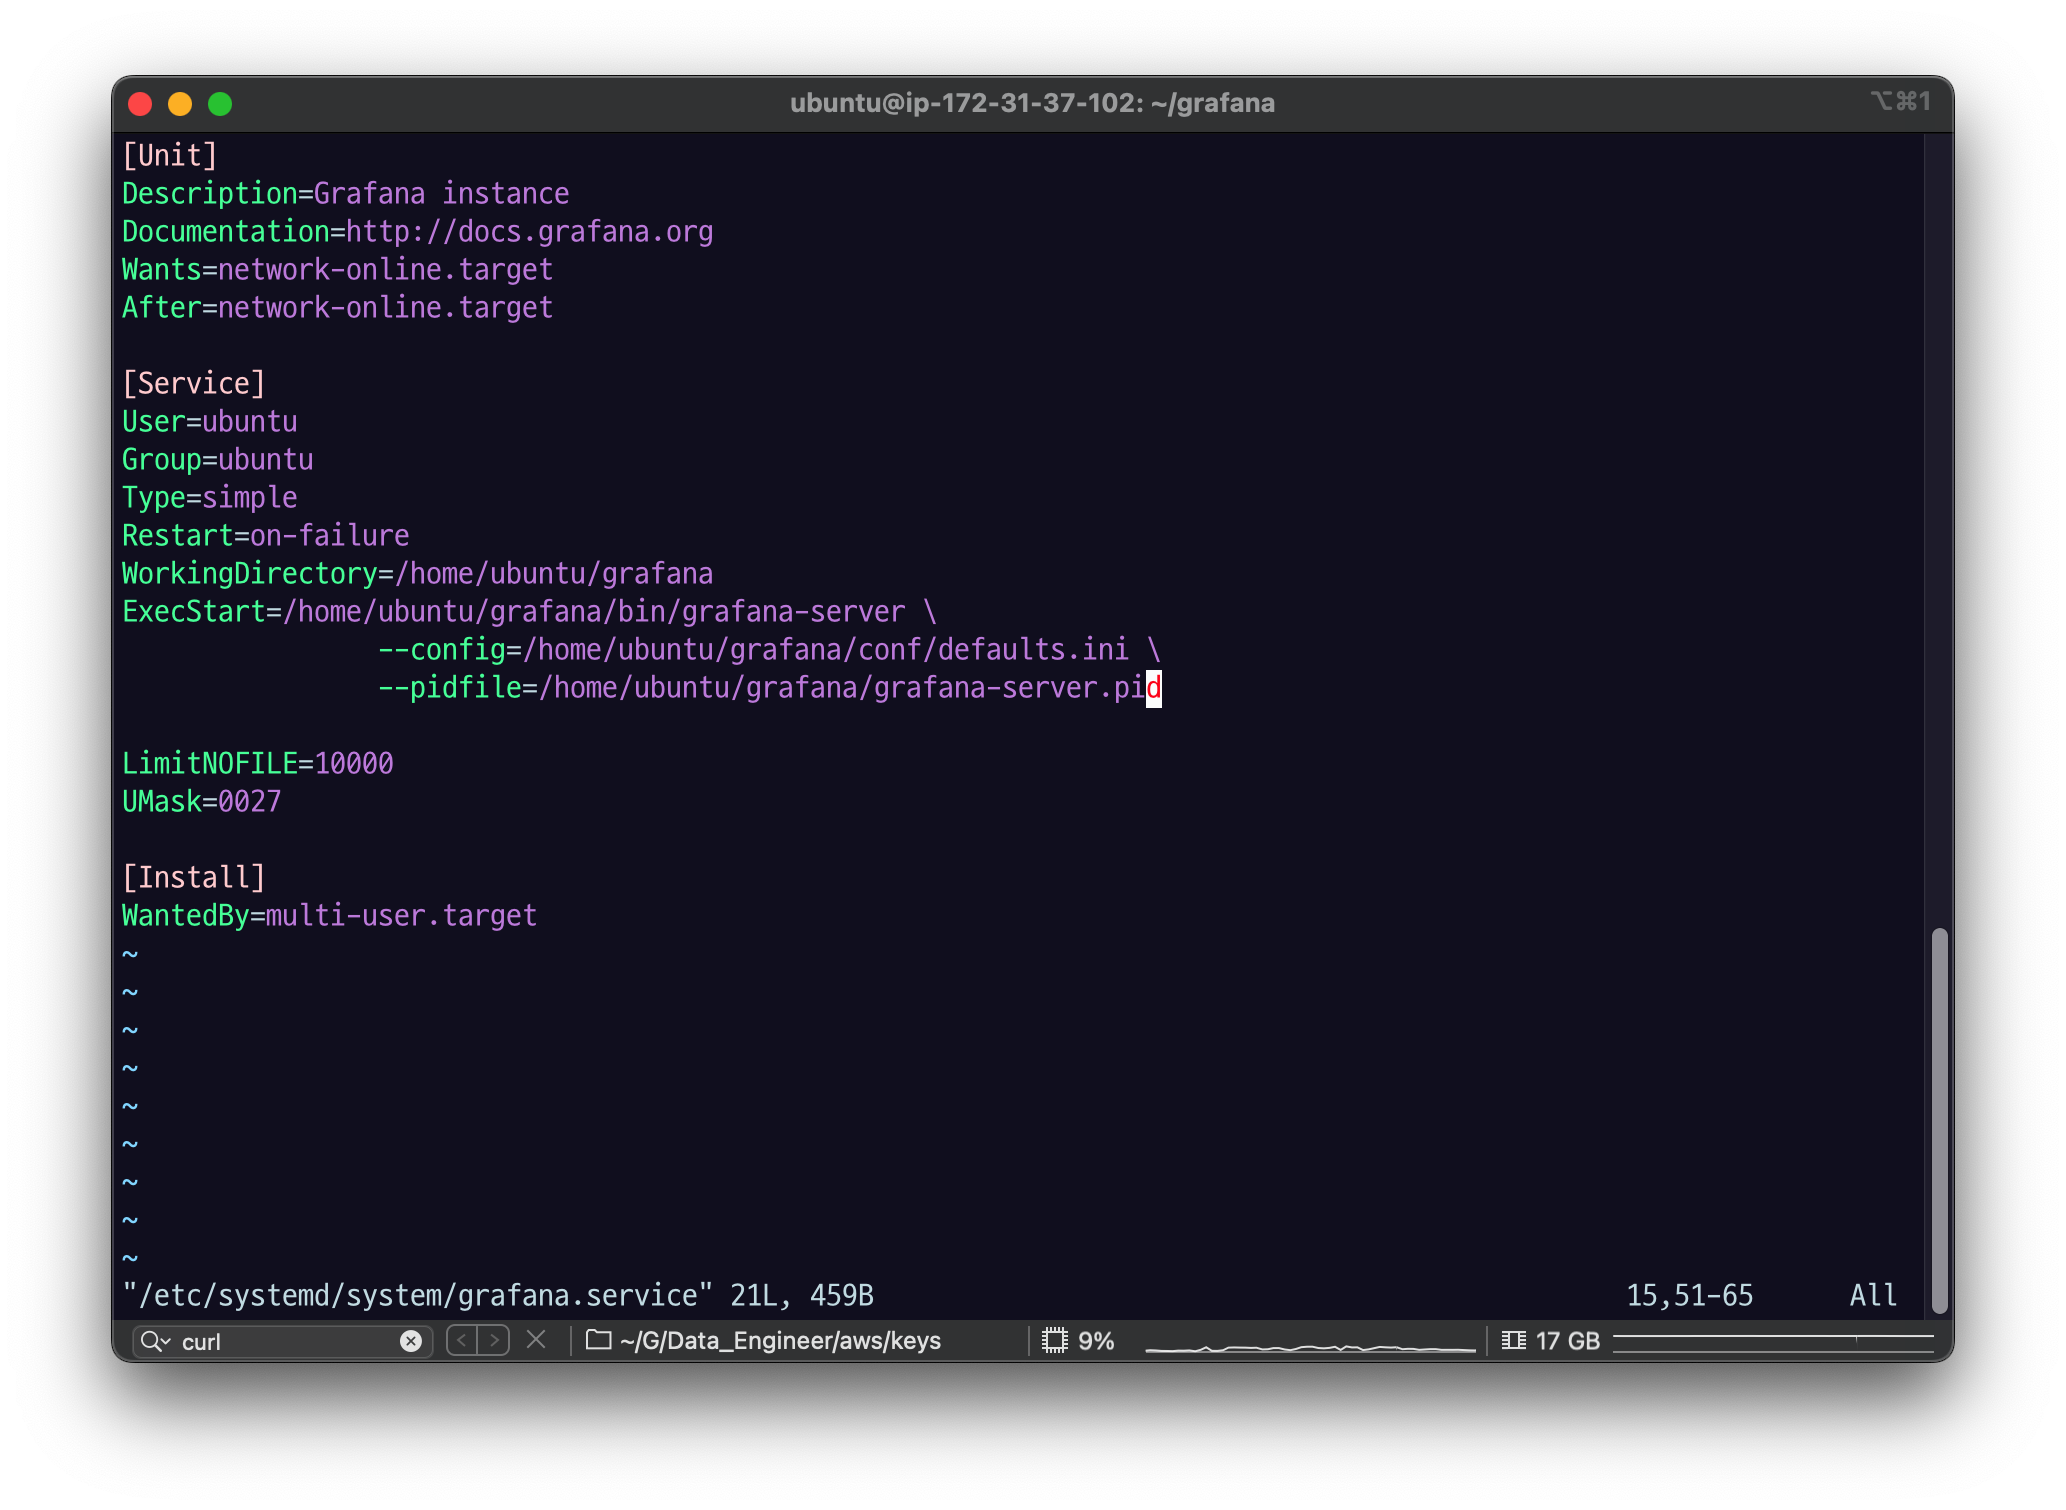Open the search options magnifier dropdown
Screen dimensions: 2066x1510
[155, 1341]
